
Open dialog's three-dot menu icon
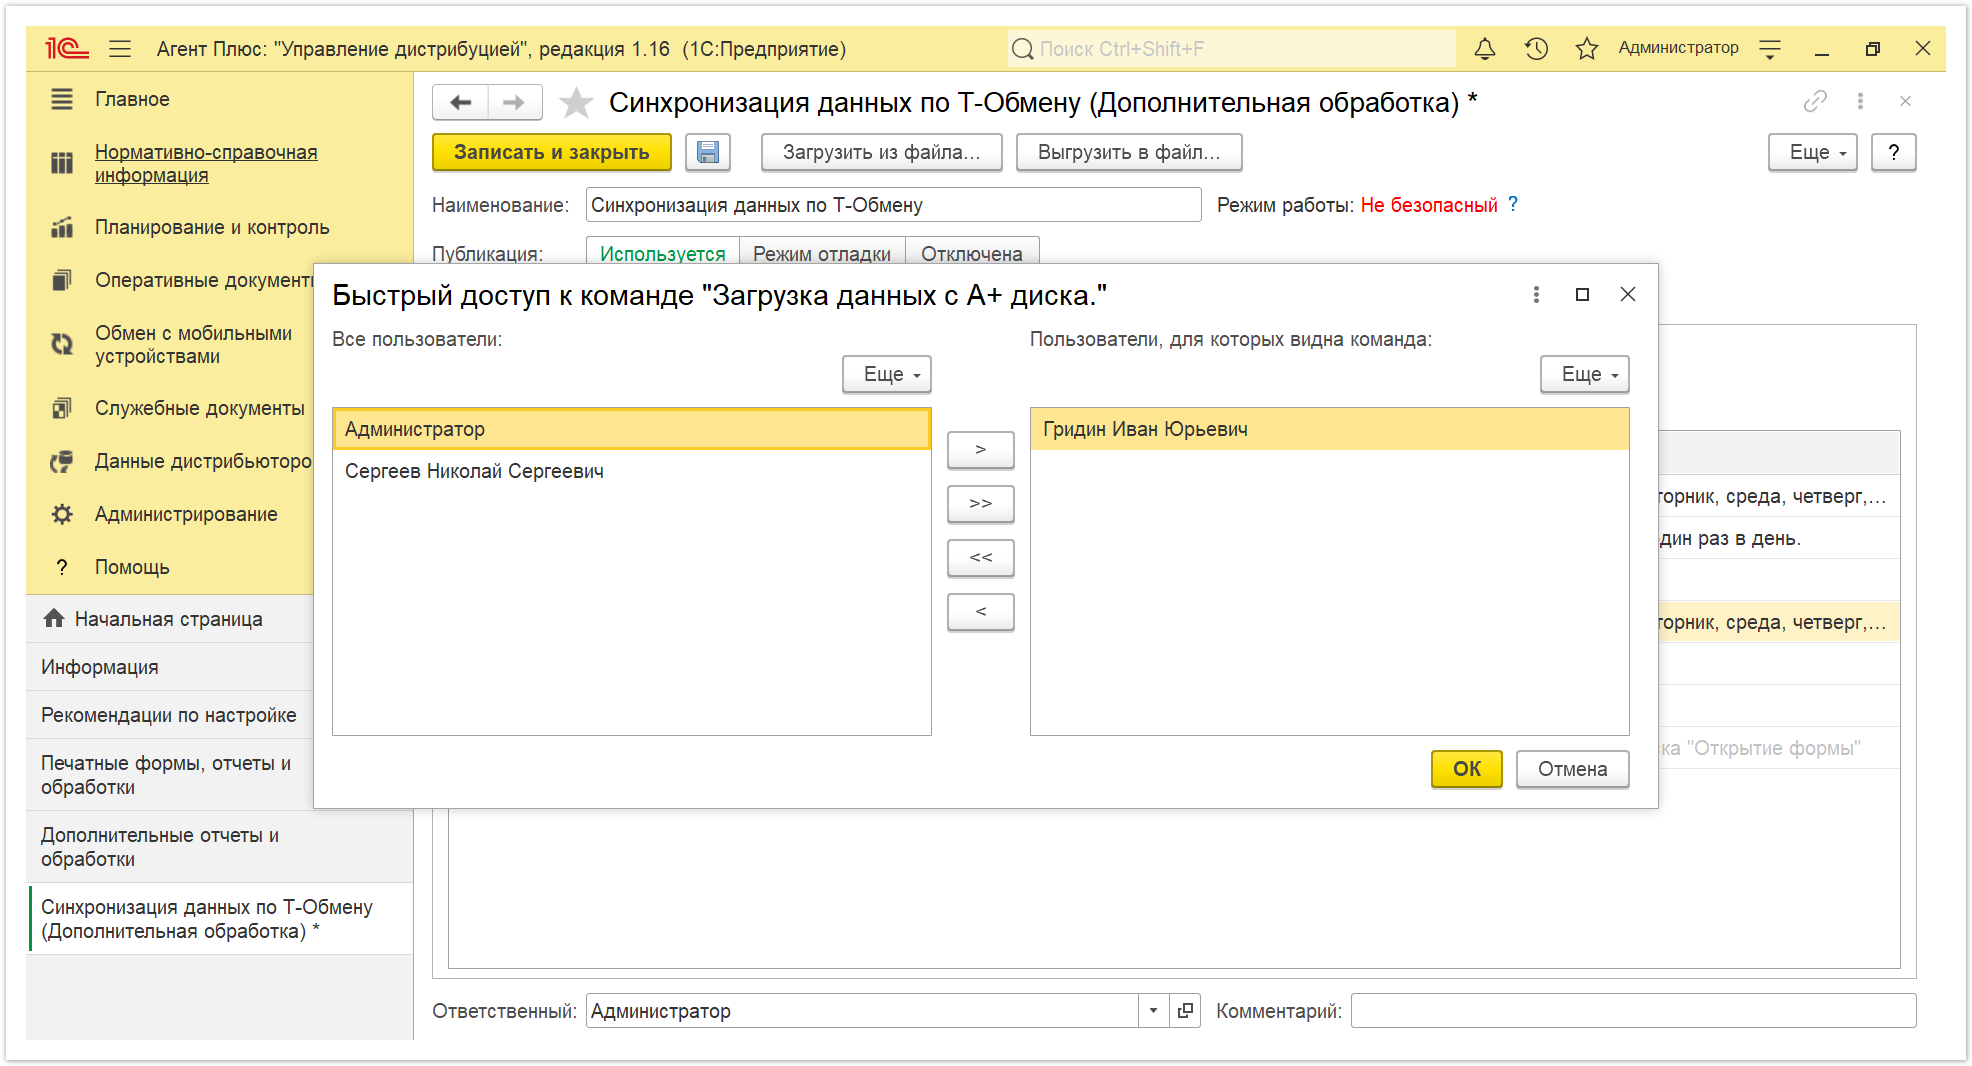(x=1536, y=294)
